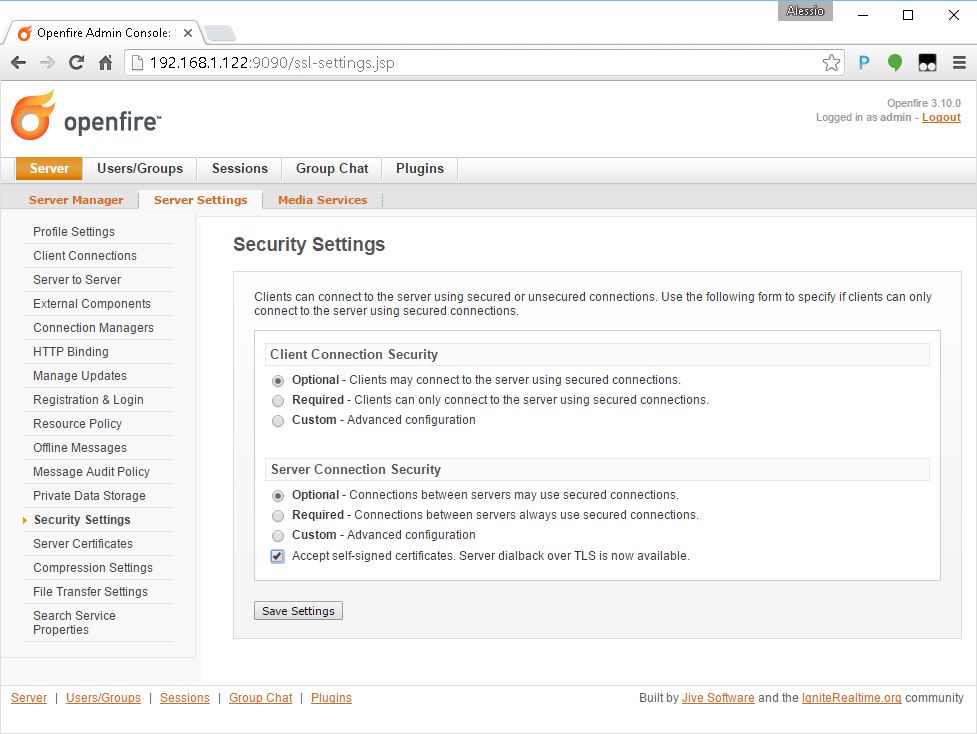Viewport: 977px width, 734px height.
Task: Uncheck Accept self-signed certificates
Action: pos(278,556)
